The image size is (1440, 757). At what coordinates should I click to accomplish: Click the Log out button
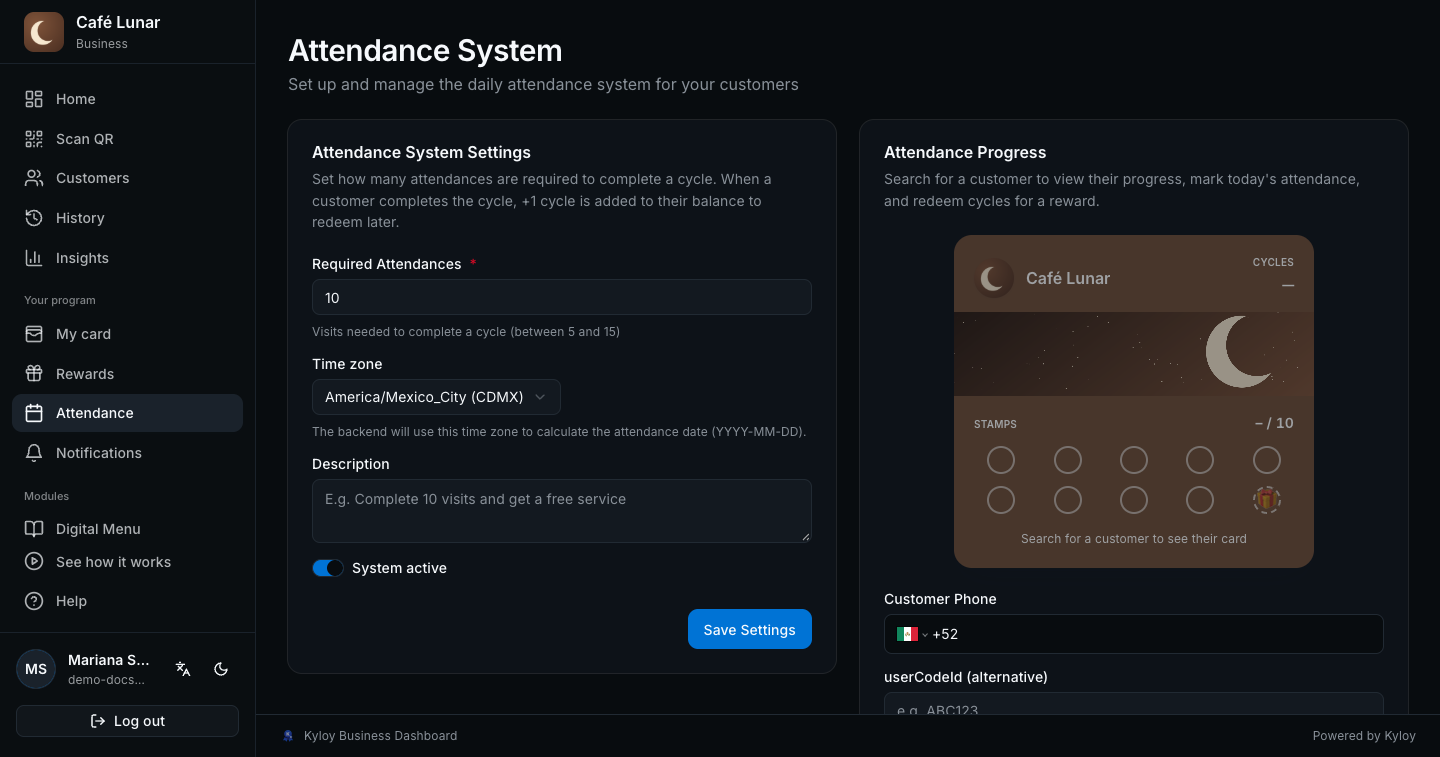click(127, 721)
